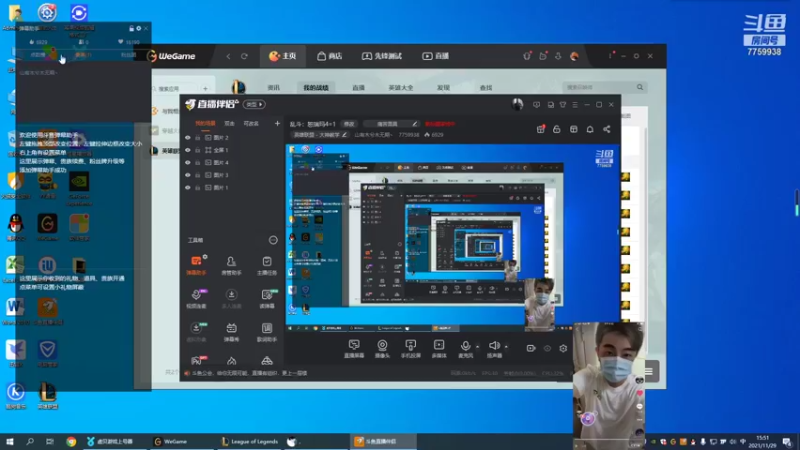Add Phone Screen-cast source
Image resolution: width=800 pixels, height=450 pixels.
coord(410,348)
